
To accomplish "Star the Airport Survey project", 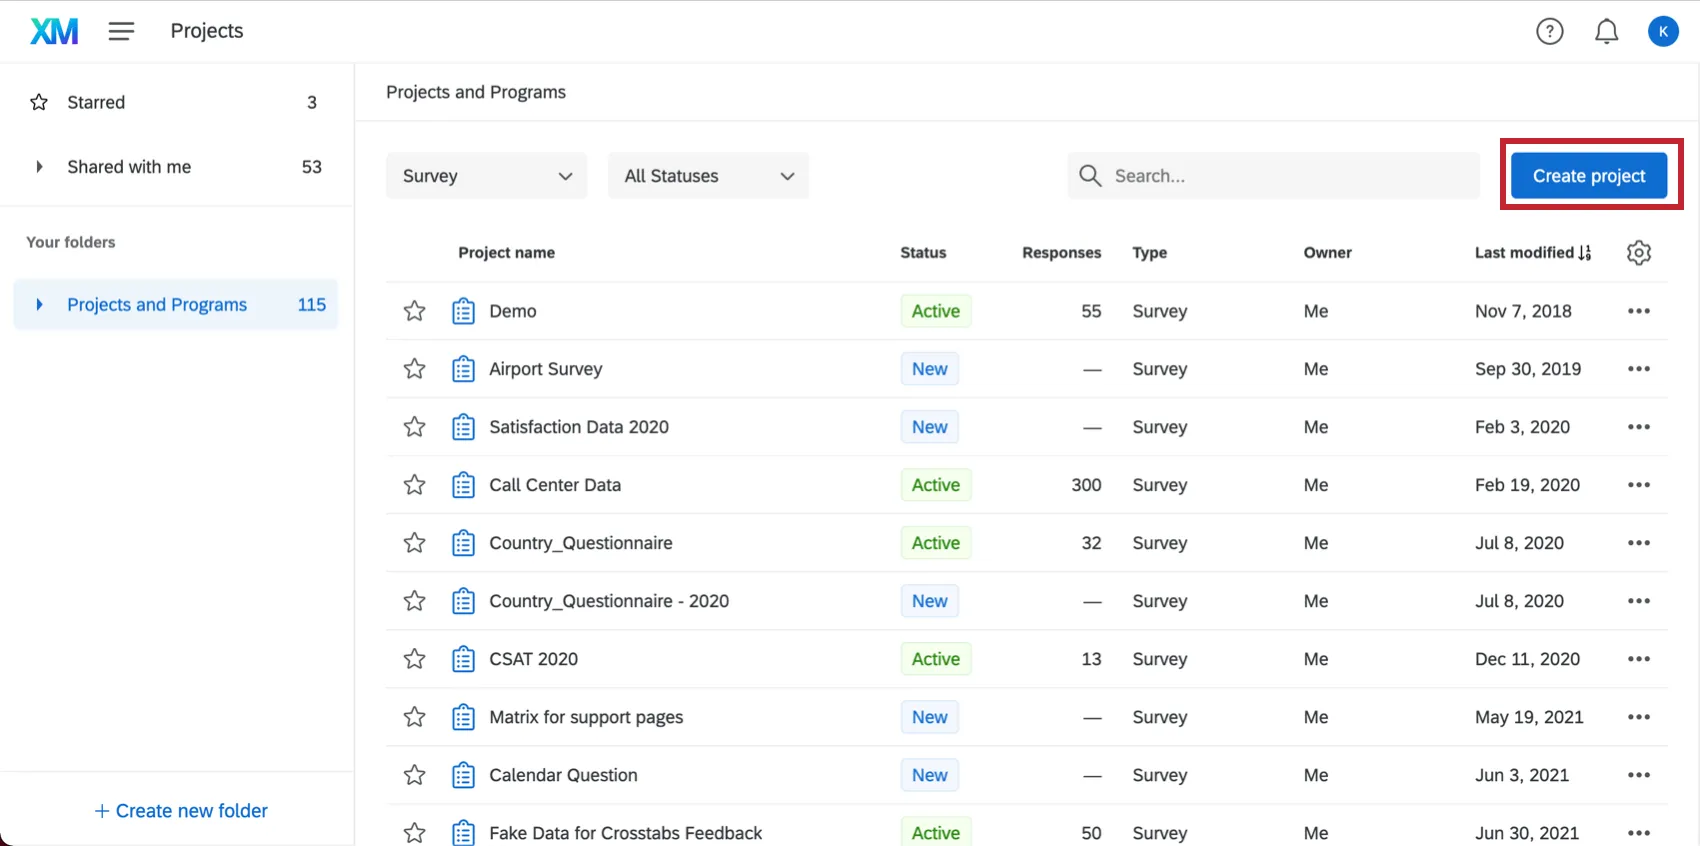I will (x=414, y=369).
